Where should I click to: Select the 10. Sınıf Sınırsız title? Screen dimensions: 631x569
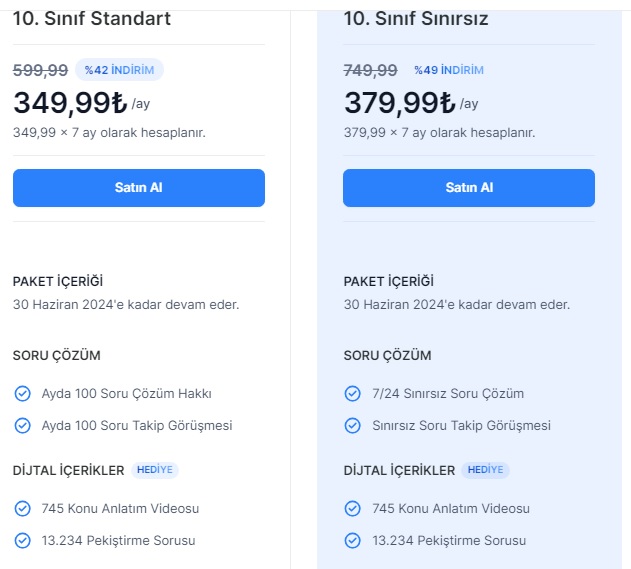[x=416, y=19]
